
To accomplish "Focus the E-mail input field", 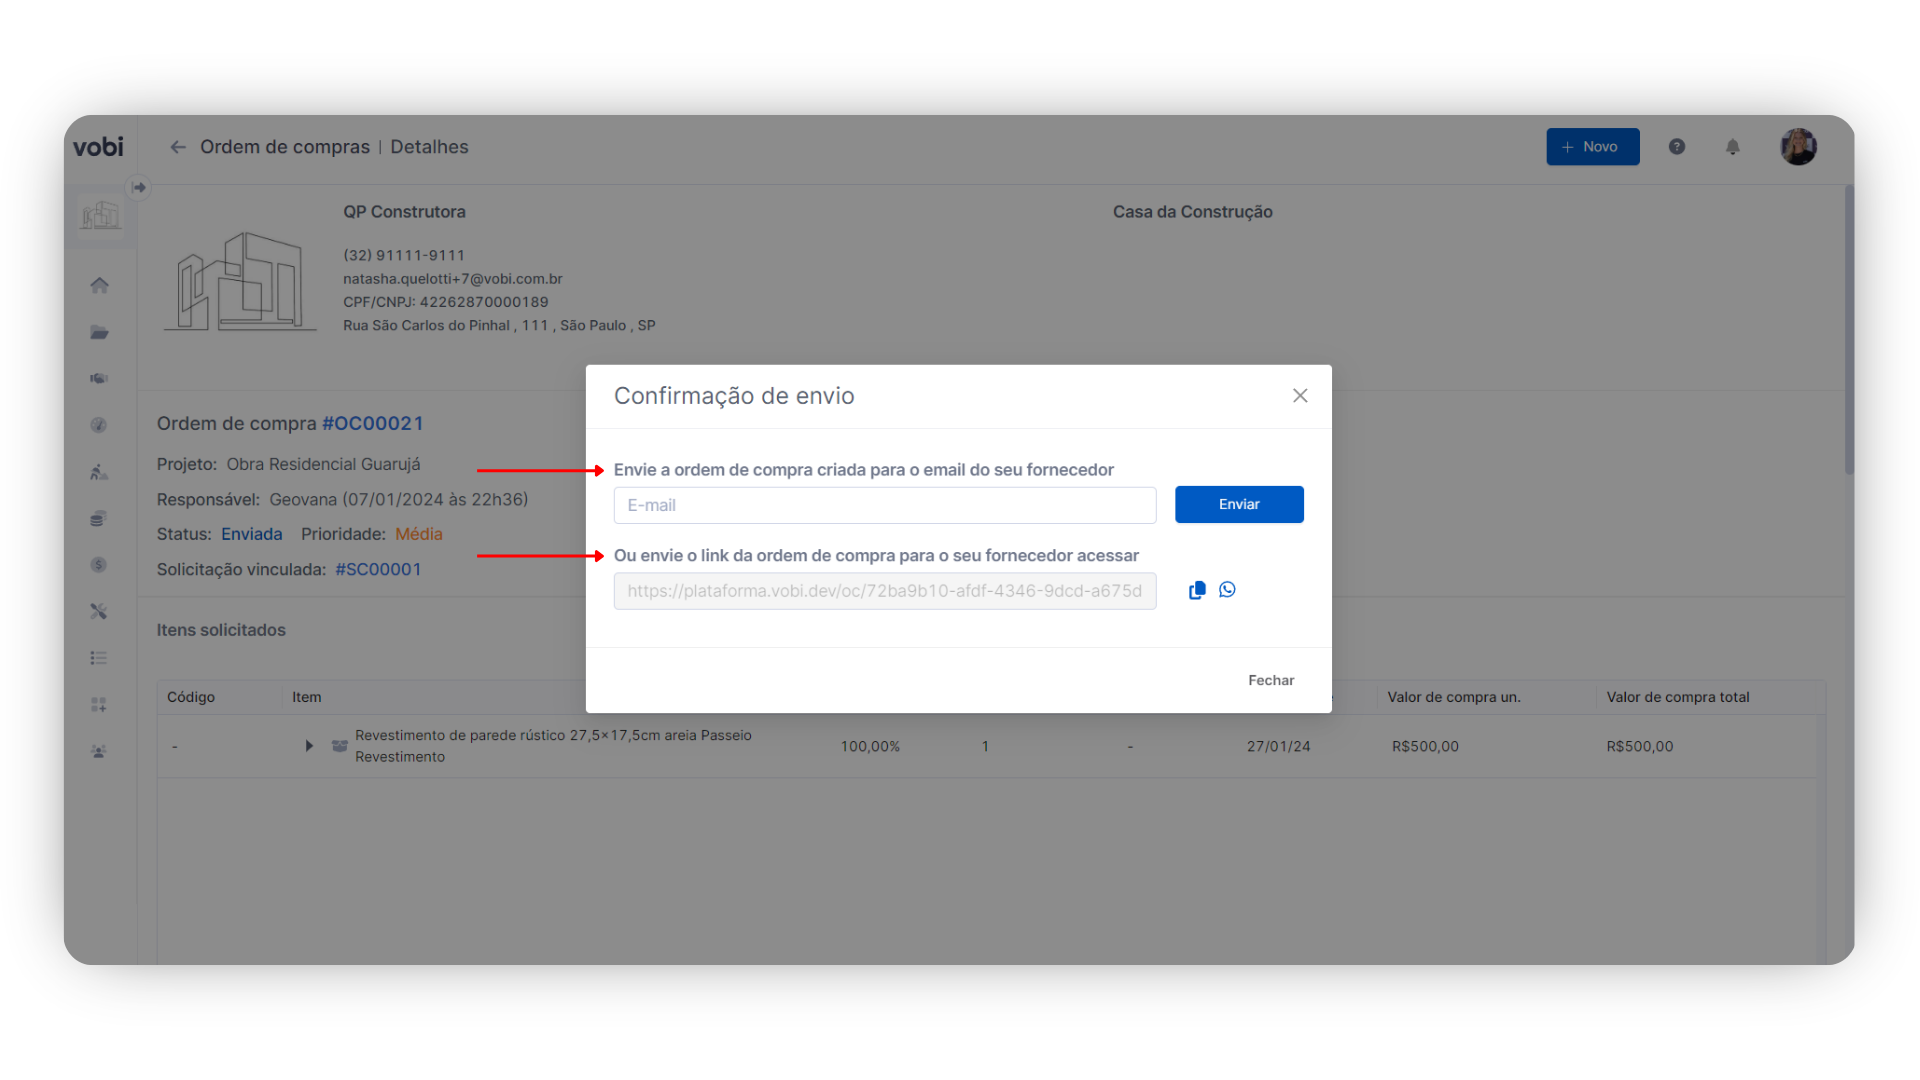I will click(x=884, y=505).
